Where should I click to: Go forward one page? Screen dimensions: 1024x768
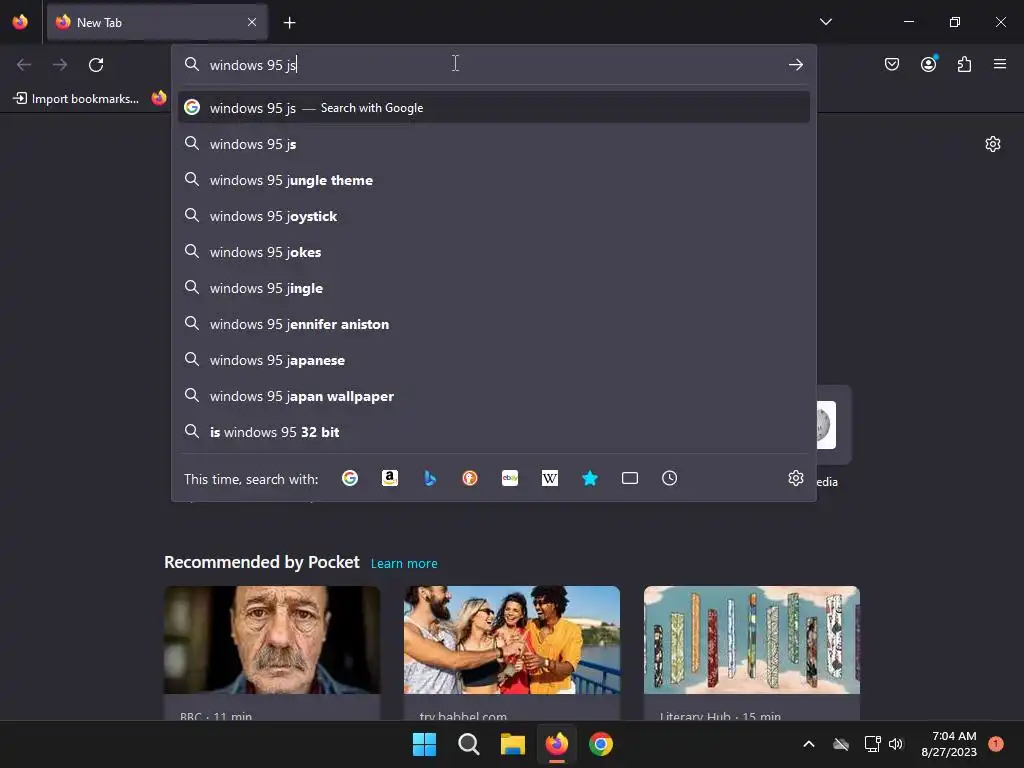(x=60, y=65)
